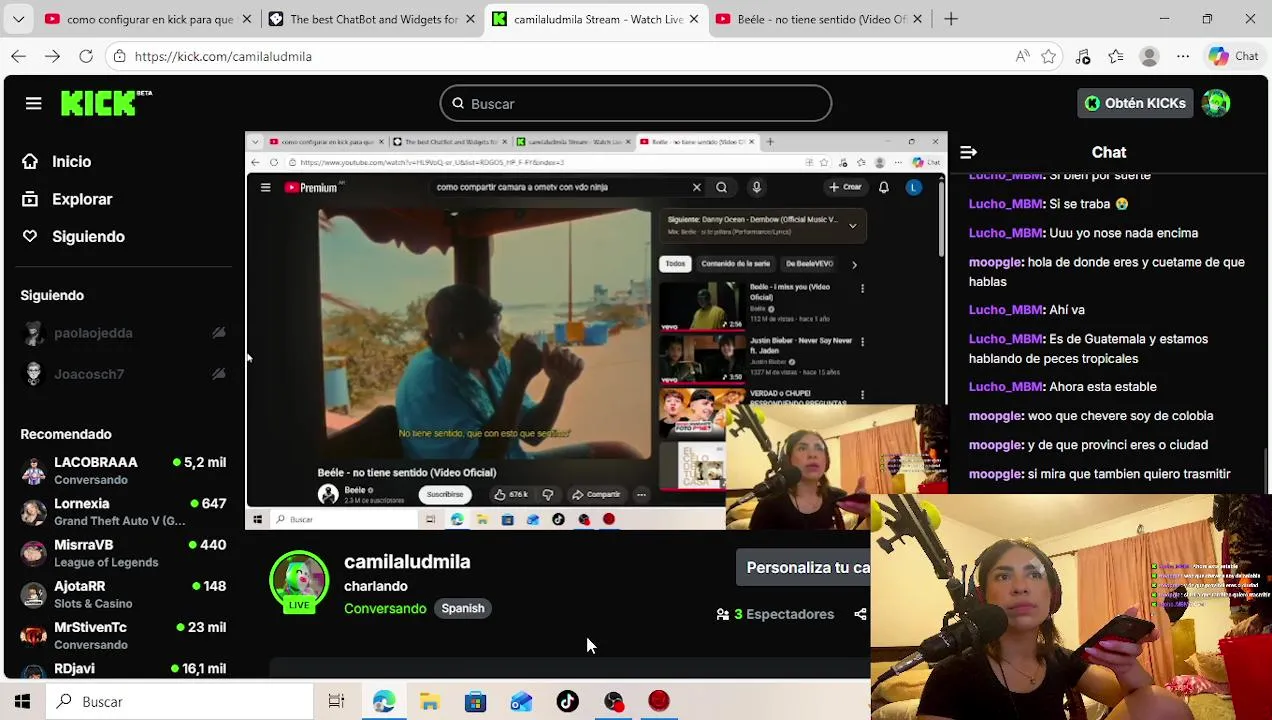Open Edge settings and more menu
The image size is (1272, 720).
[x=1183, y=56]
